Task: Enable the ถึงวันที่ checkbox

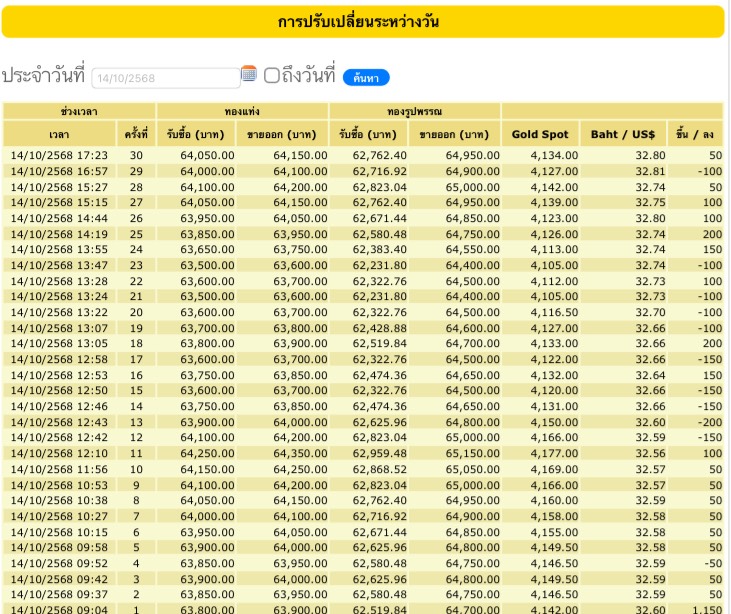Action: [271, 75]
